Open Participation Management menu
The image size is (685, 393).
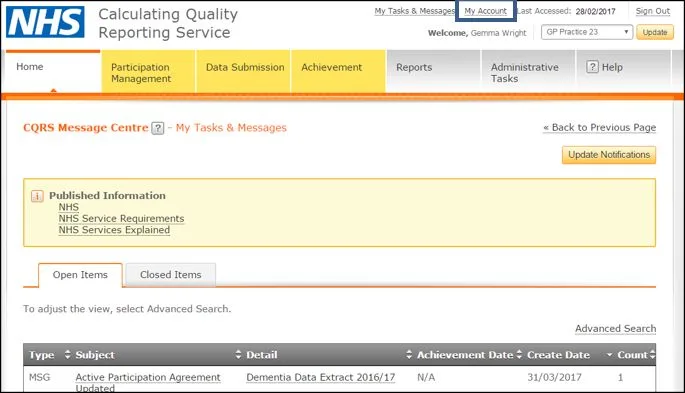148,72
